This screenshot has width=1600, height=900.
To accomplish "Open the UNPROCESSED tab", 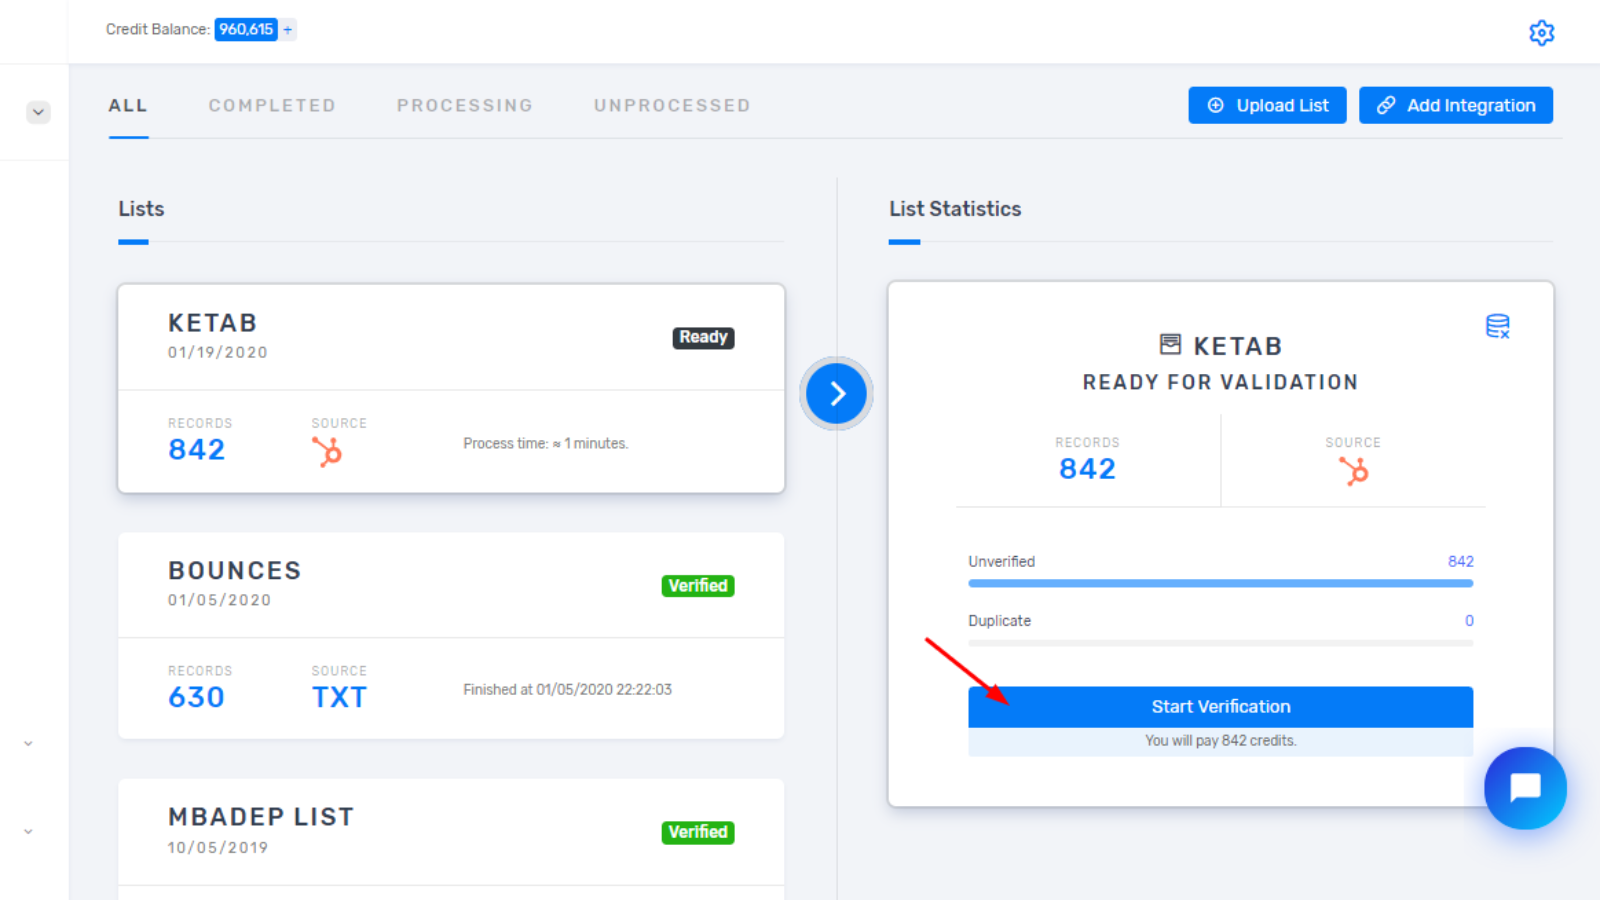I will [671, 105].
